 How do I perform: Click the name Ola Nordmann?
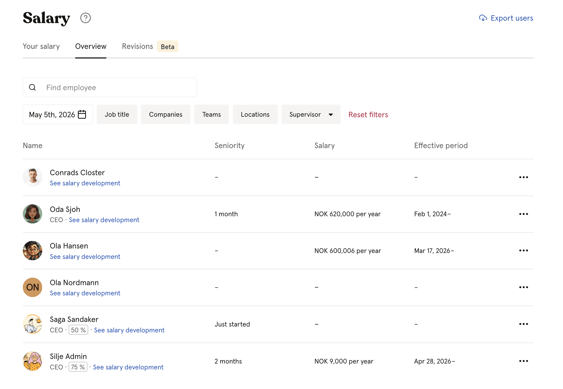(74, 282)
